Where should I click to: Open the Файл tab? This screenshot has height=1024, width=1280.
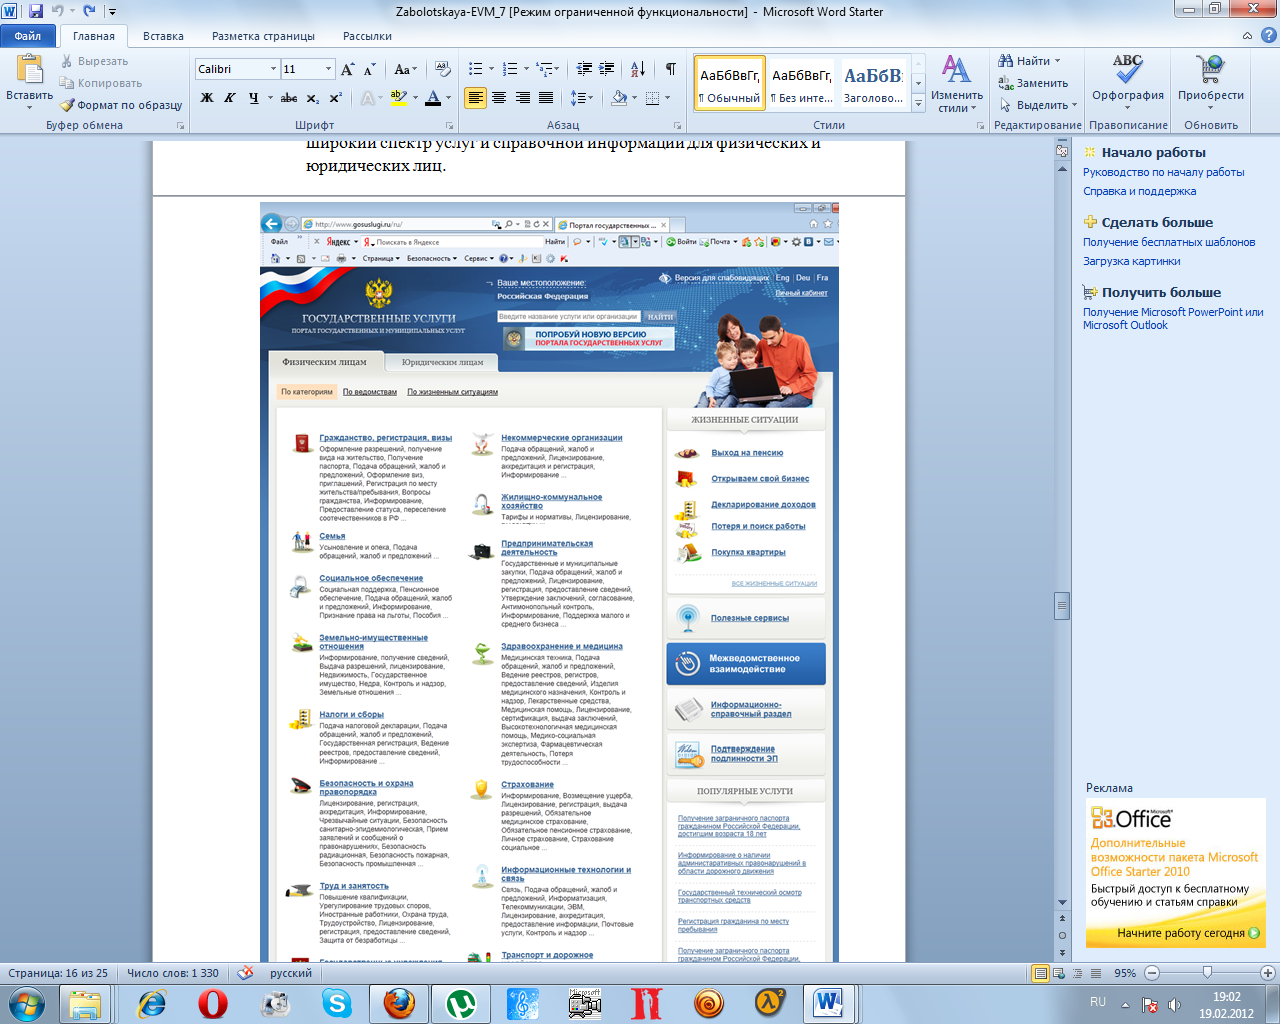(28, 36)
